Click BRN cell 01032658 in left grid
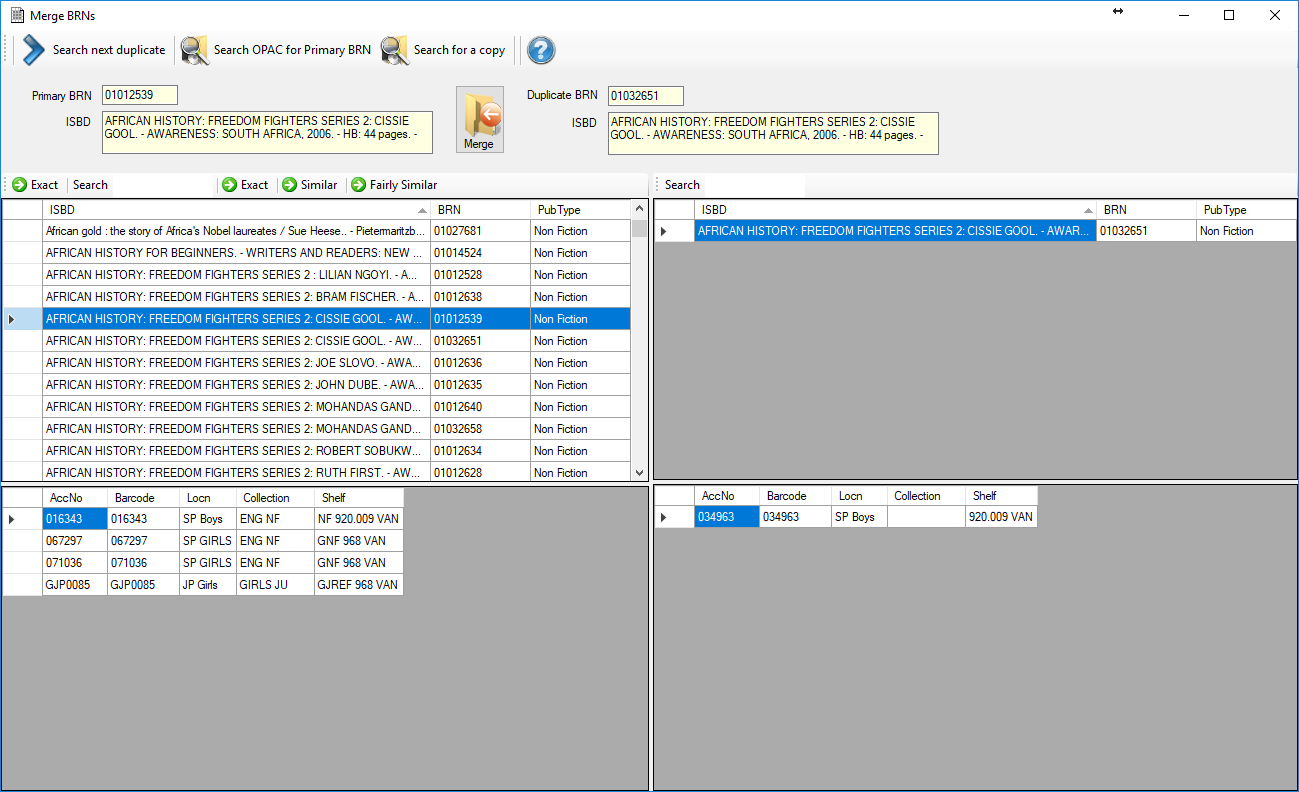This screenshot has height=792, width=1299. pos(480,429)
